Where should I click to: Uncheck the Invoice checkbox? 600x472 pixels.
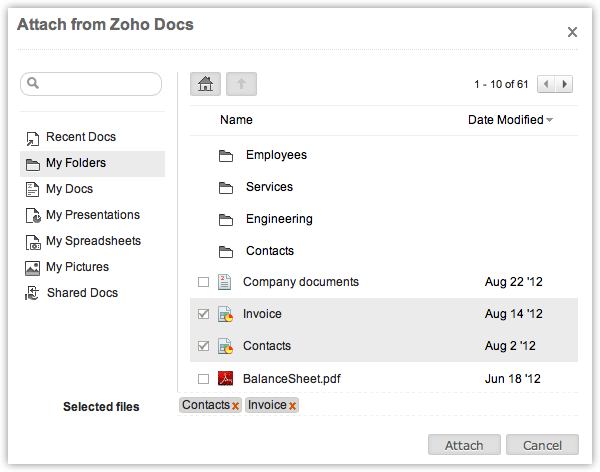pos(203,314)
